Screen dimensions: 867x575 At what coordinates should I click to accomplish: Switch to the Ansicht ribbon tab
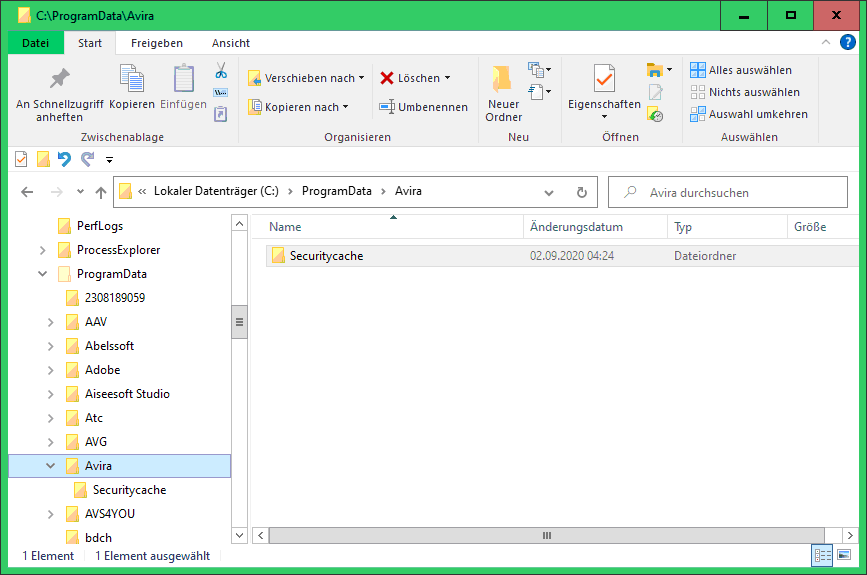(231, 43)
